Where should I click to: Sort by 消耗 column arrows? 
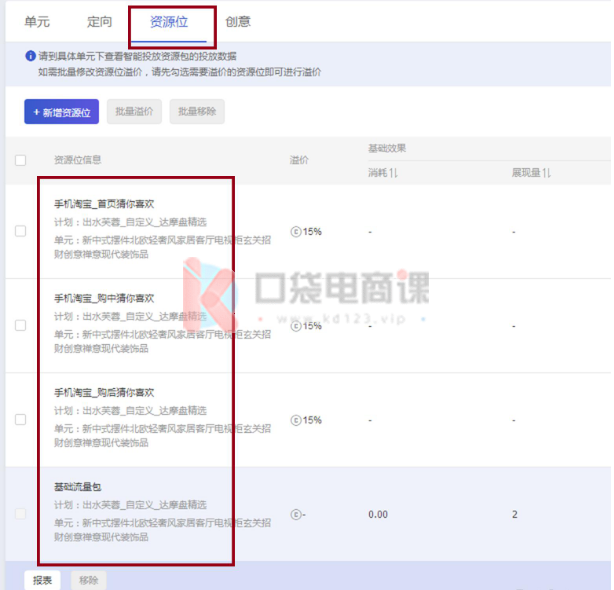coord(394,173)
